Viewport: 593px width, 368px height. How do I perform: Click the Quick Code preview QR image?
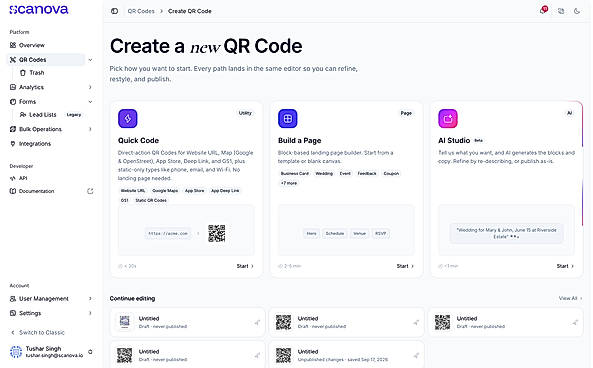(x=217, y=233)
